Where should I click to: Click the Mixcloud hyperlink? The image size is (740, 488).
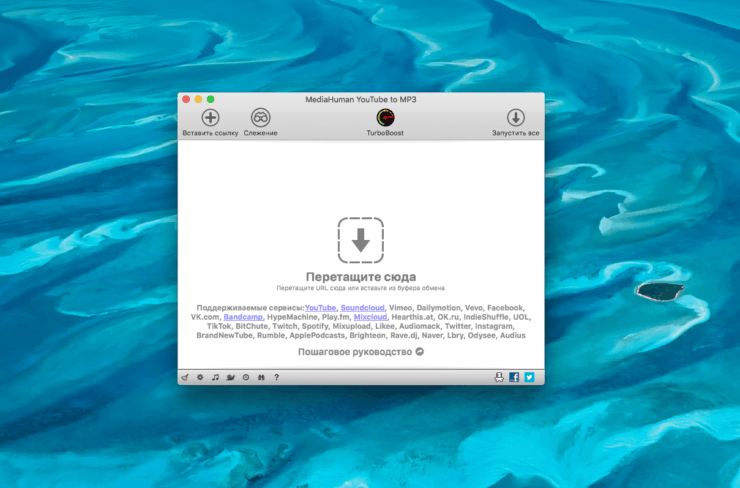372,317
